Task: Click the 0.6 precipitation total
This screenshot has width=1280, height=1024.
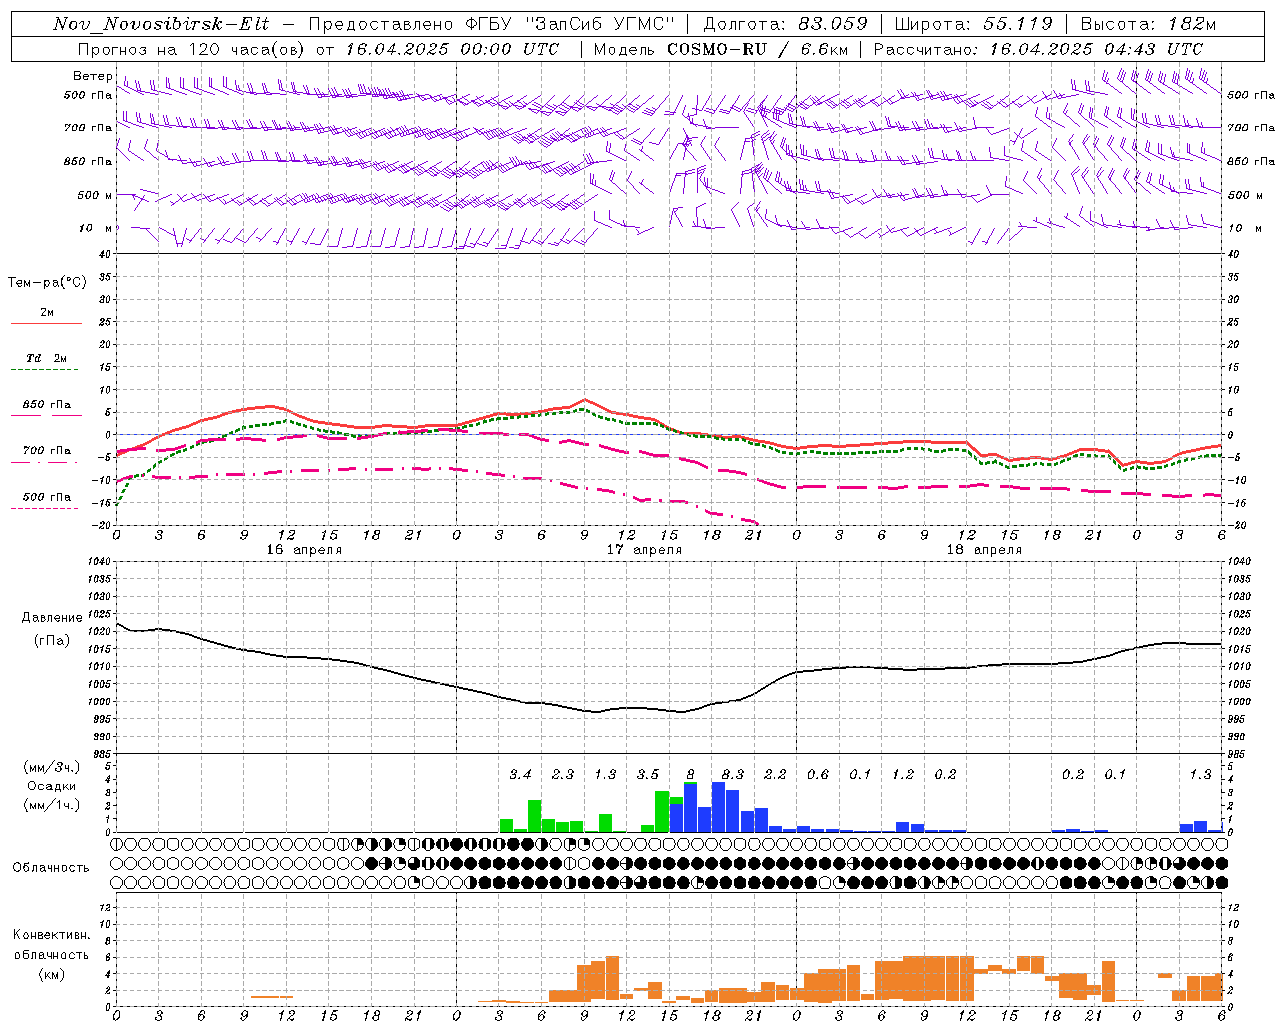Action: (x=818, y=774)
